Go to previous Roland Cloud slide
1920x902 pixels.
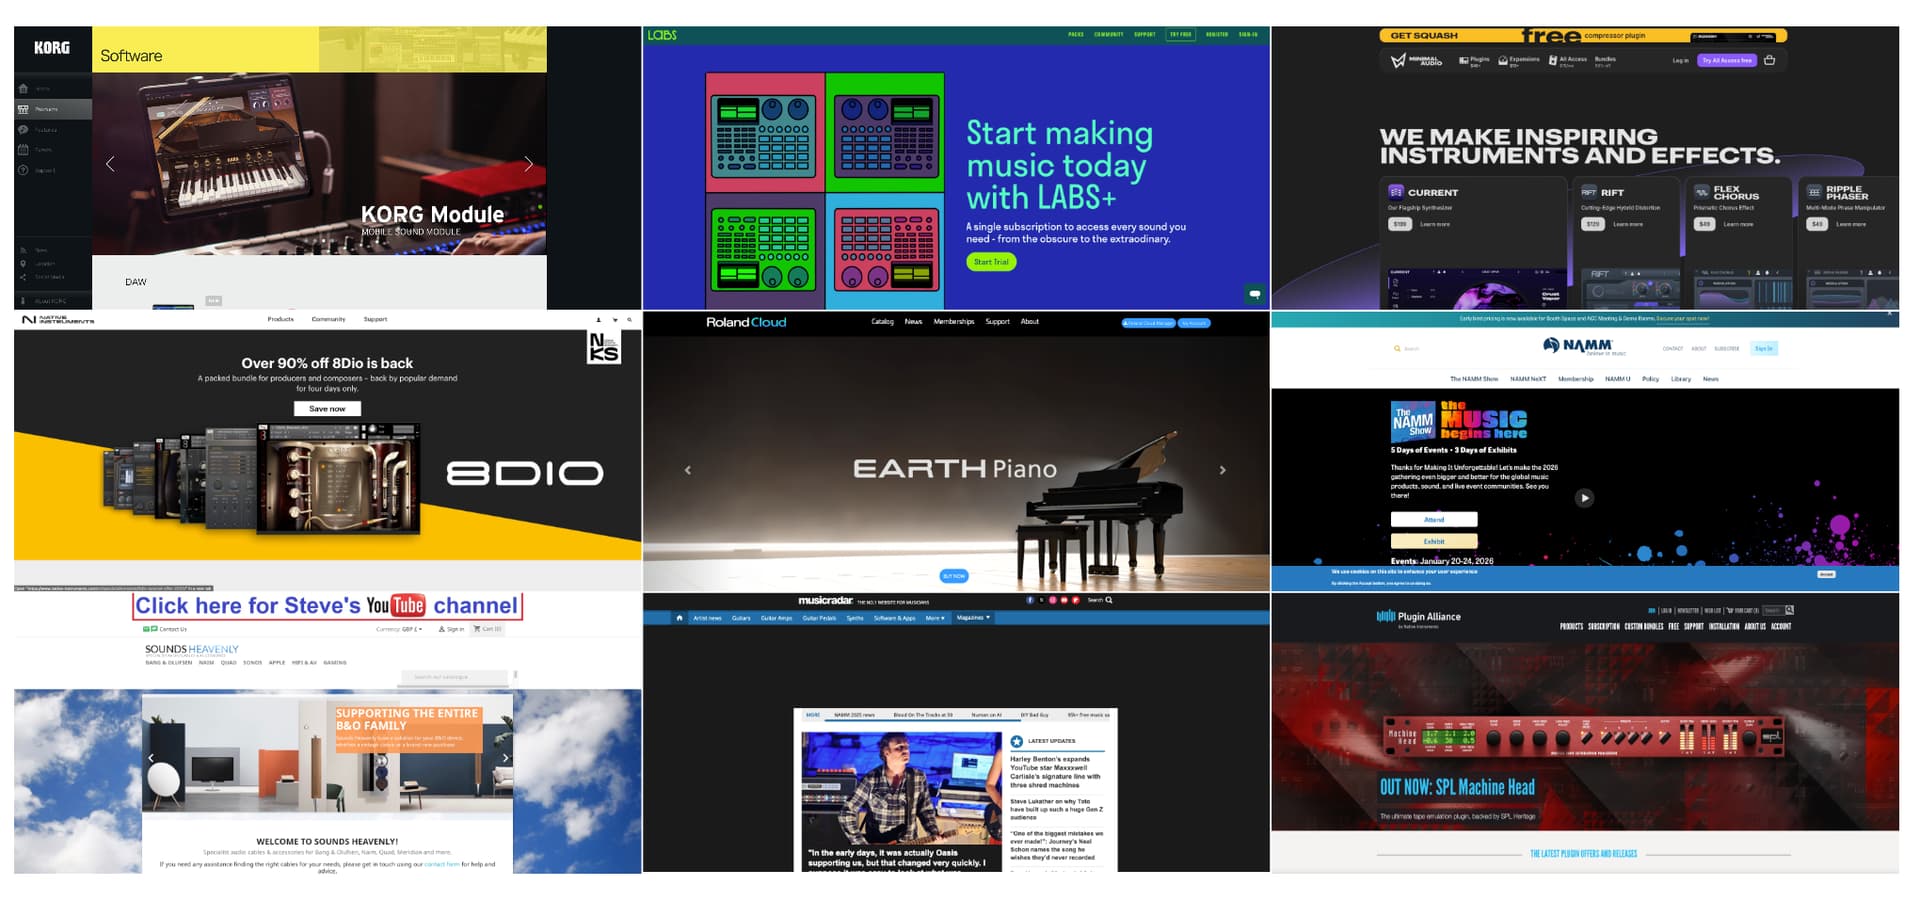pyautogui.click(x=687, y=470)
